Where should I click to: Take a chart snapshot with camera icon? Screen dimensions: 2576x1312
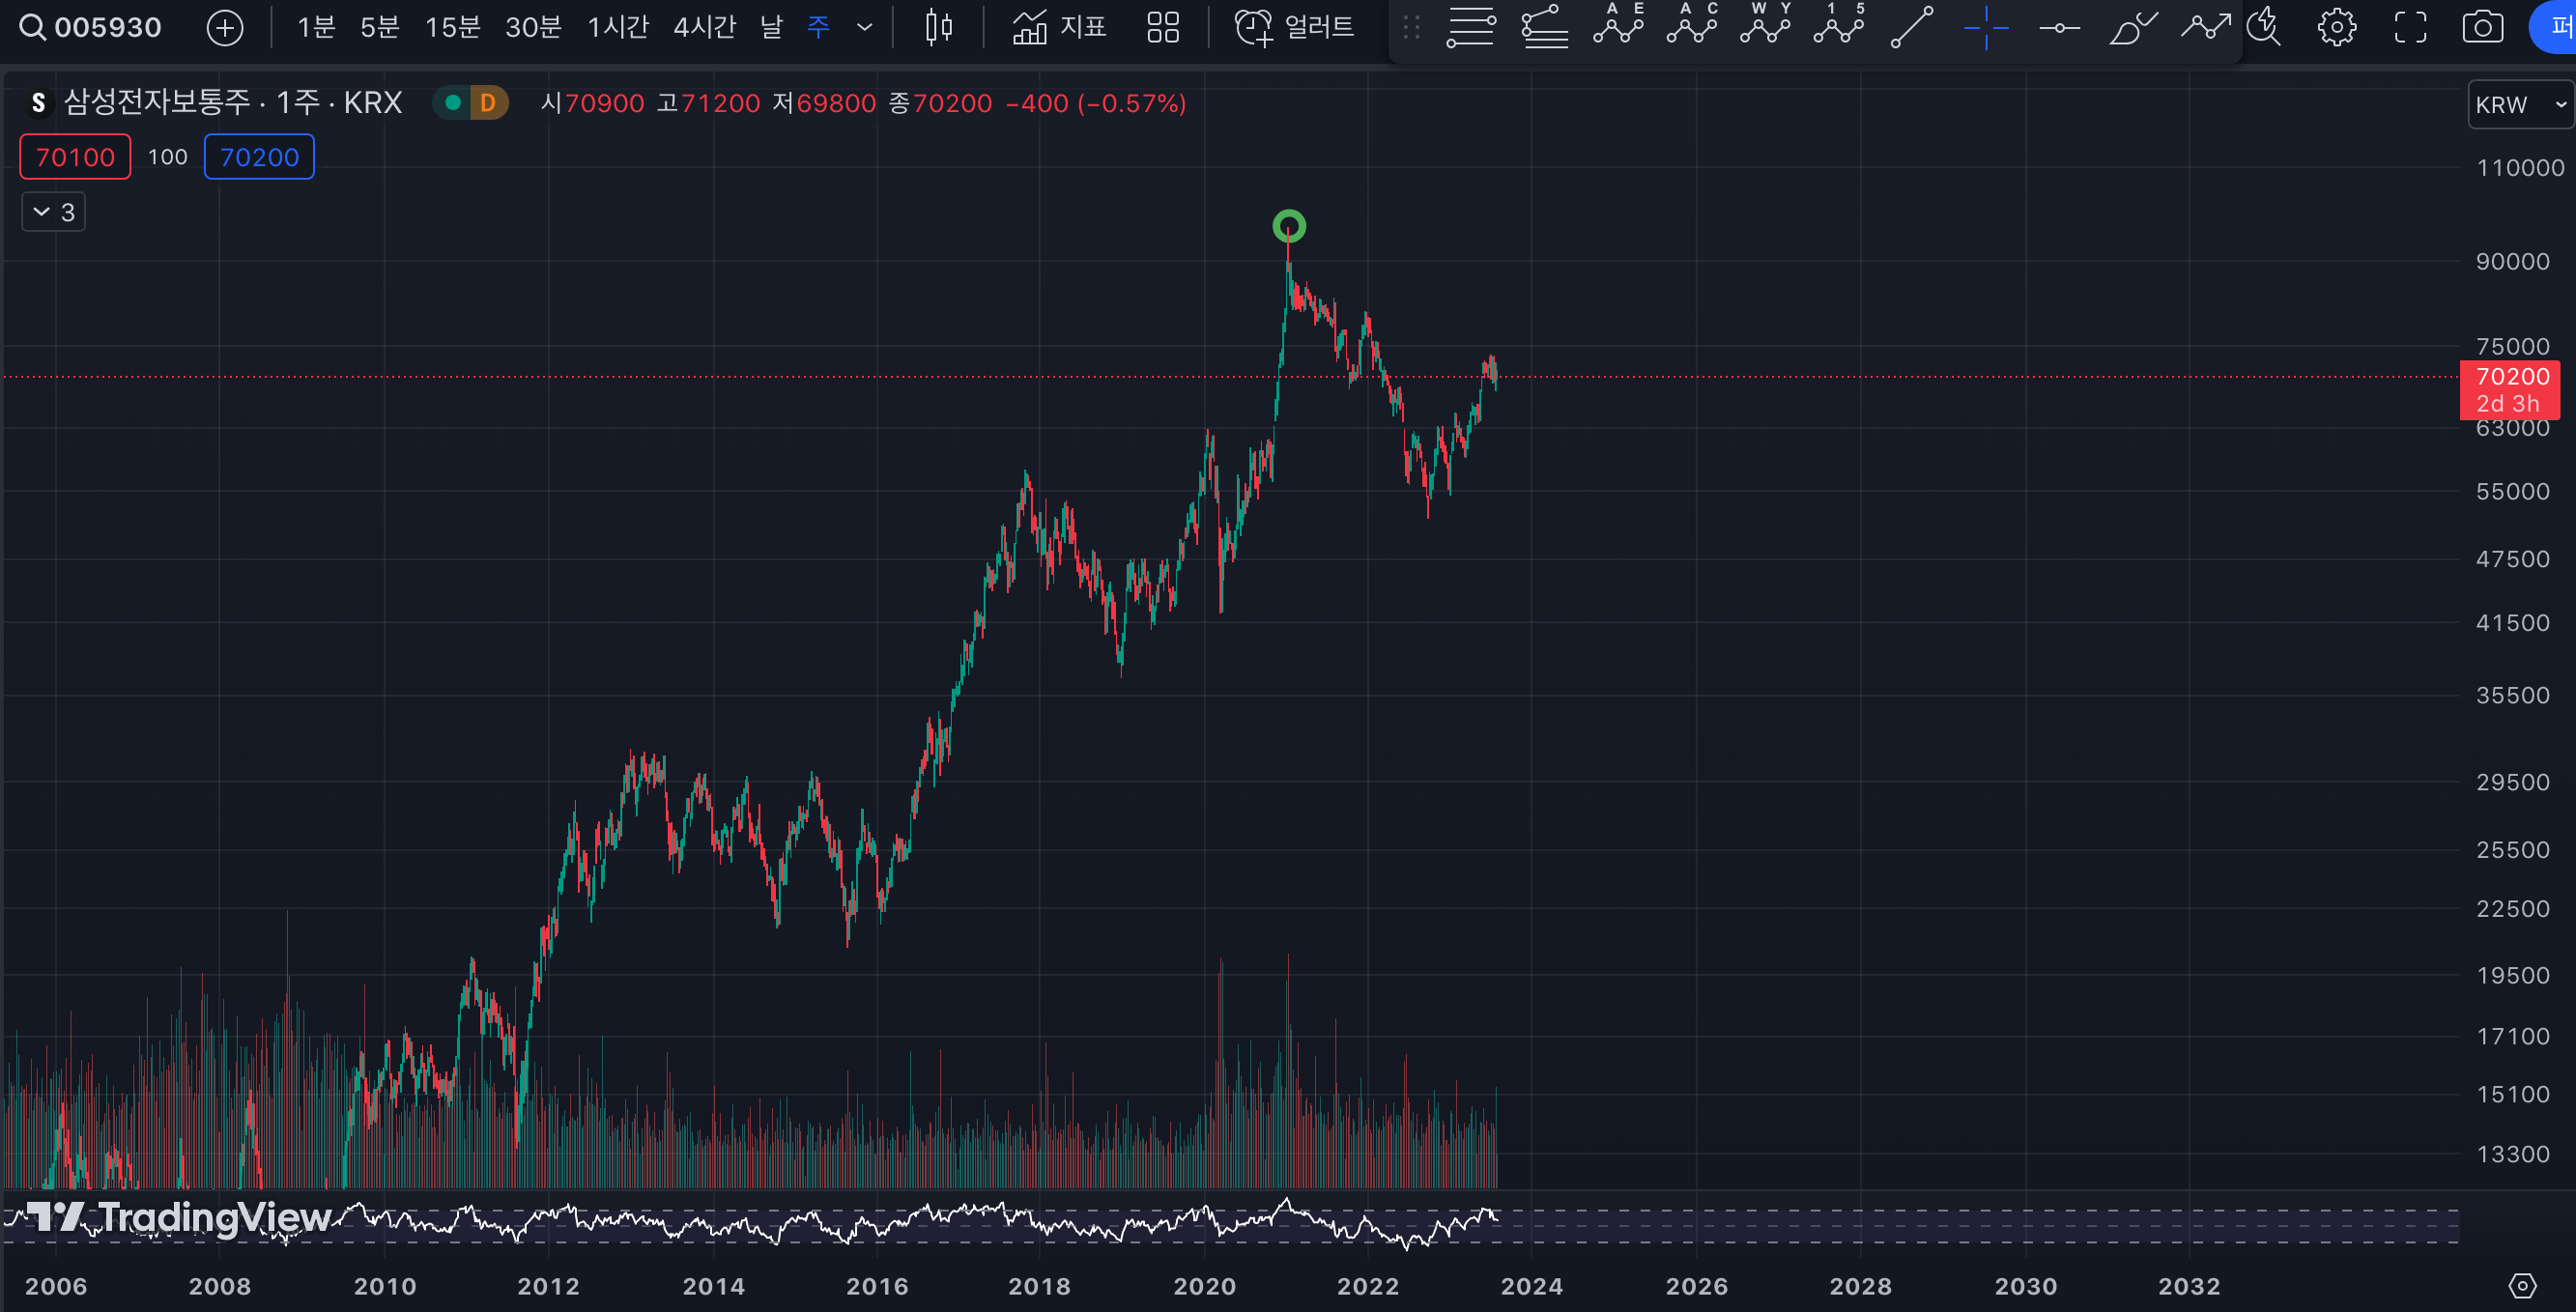point(2483,27)
